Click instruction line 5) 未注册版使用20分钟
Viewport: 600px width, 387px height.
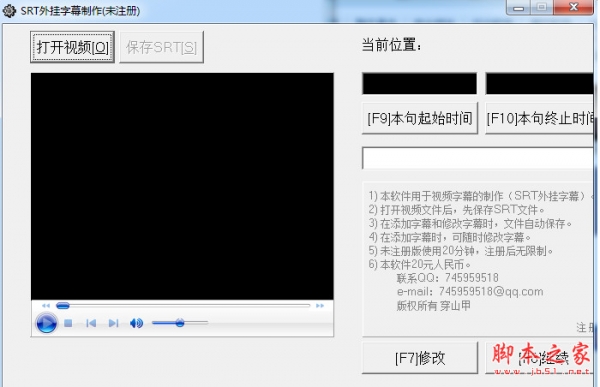click(461, 251)
